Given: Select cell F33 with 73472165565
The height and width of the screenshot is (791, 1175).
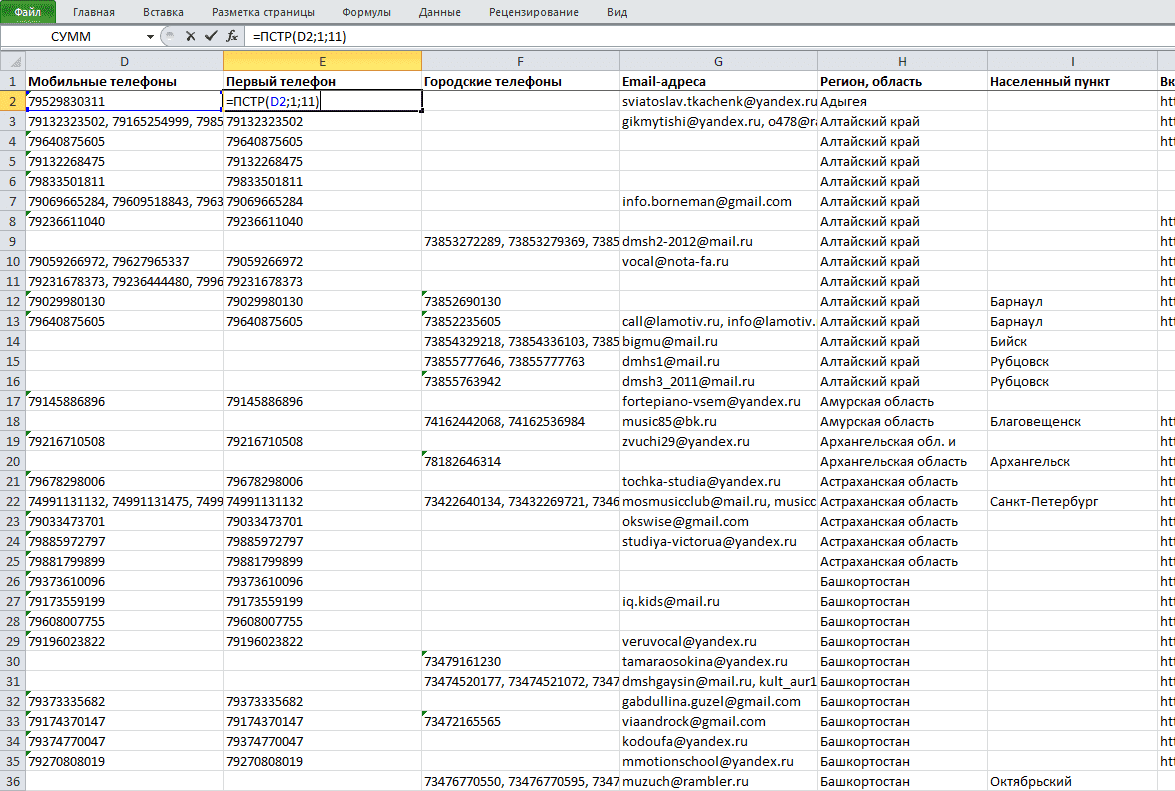Looking at the screenshot, I should [x=520, y=721].
